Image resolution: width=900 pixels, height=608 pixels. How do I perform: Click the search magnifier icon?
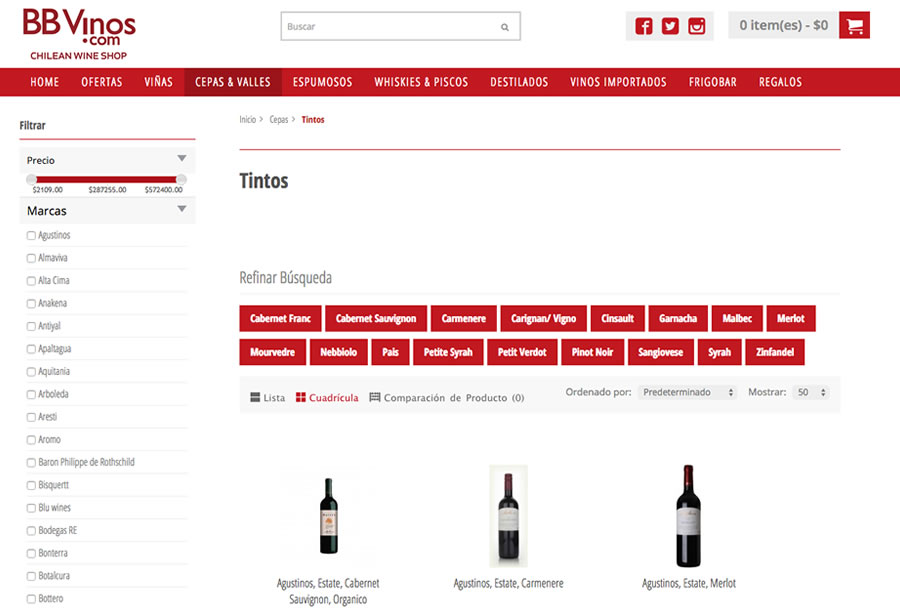505,27
